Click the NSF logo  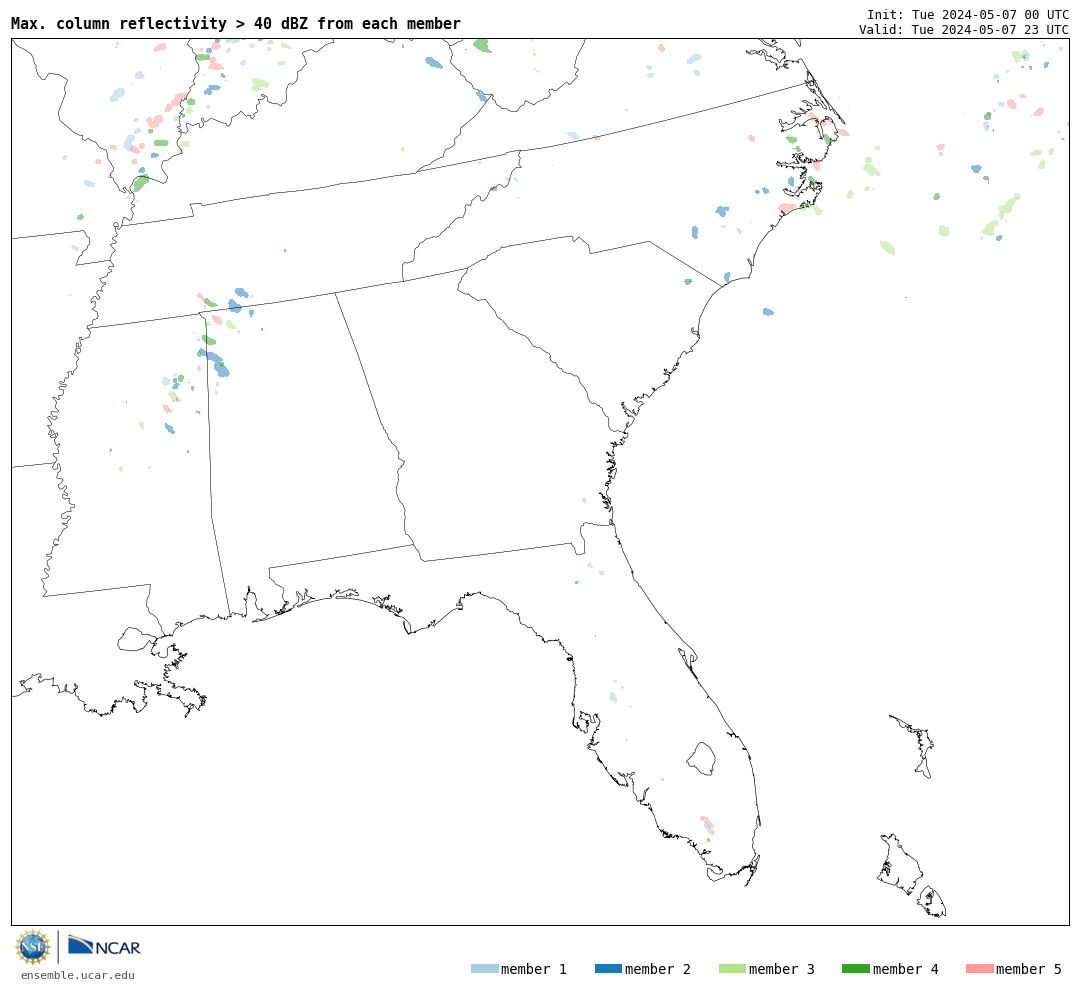[32, 947]
